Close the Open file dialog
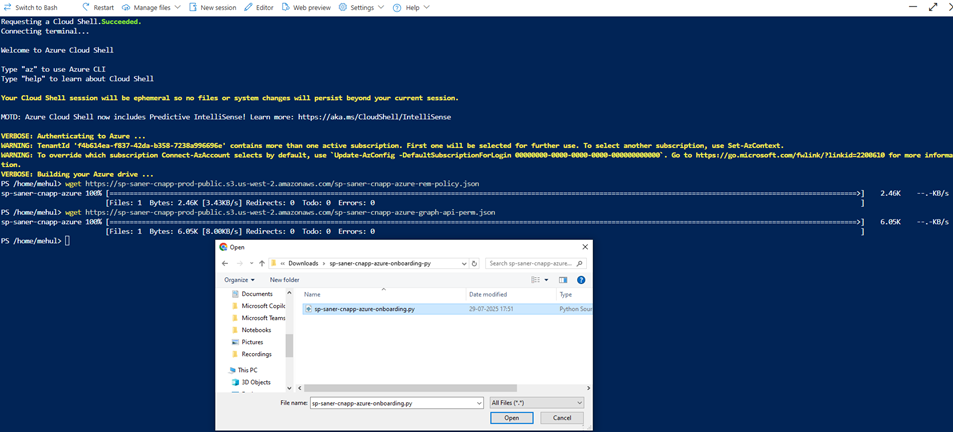 (585, 247)
